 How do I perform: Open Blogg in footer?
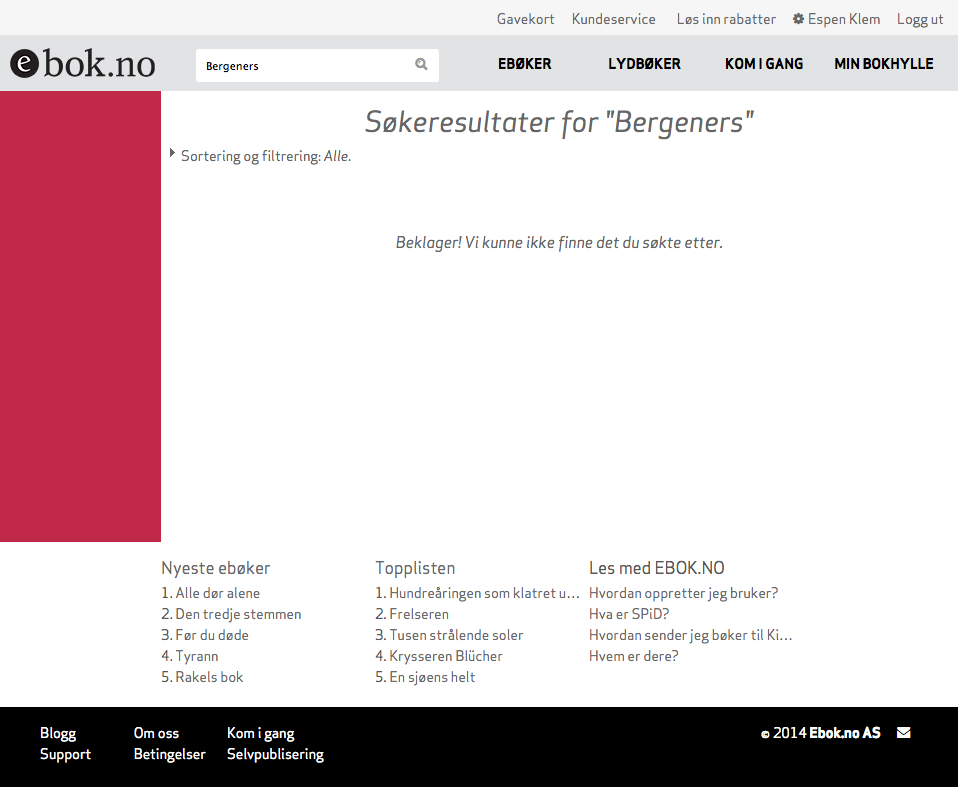point(58,733)
